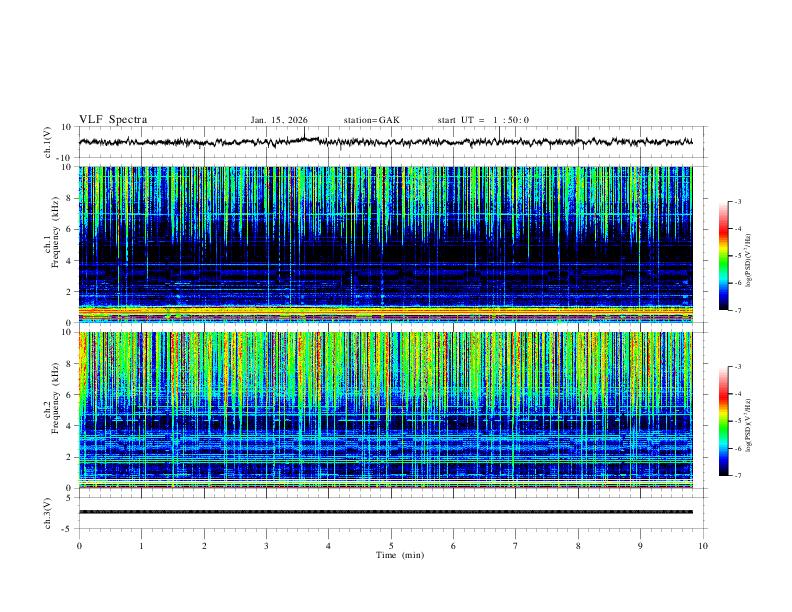Select the date text "Jan. 15, 2026"
The image size is (792, 612).
click(279, 120)
